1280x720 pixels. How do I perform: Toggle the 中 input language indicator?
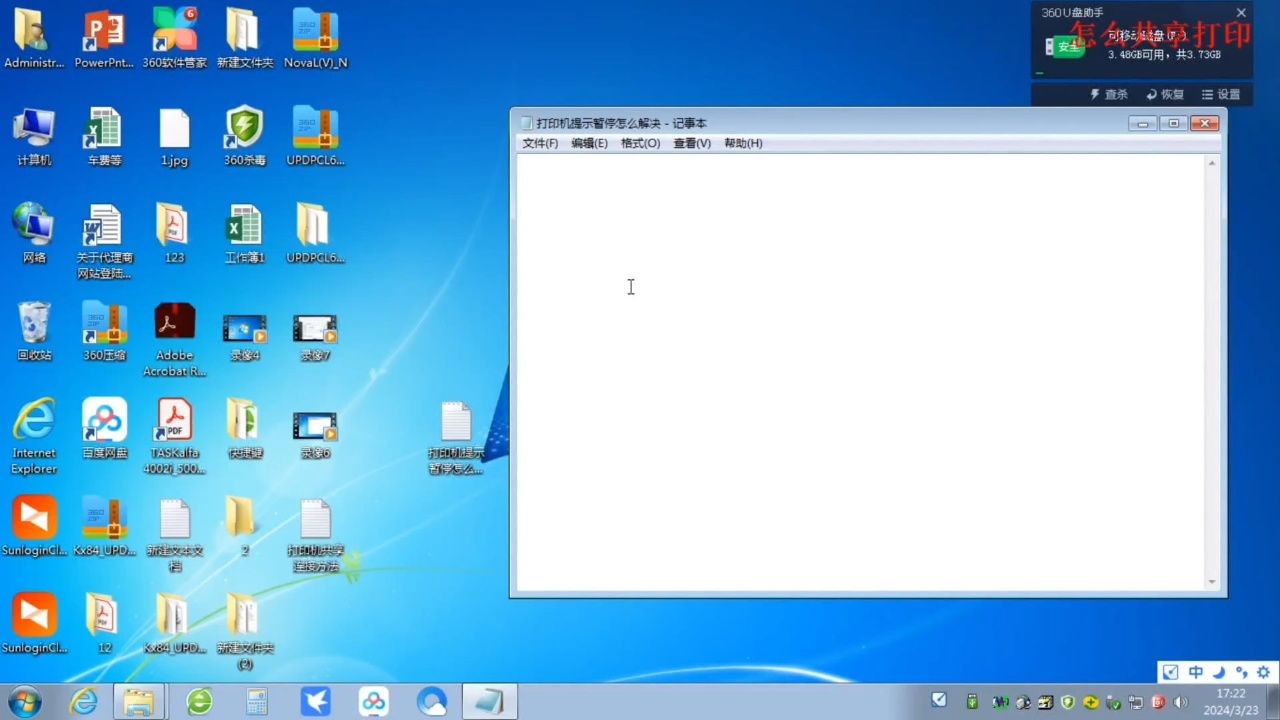tap(1196, 672)
